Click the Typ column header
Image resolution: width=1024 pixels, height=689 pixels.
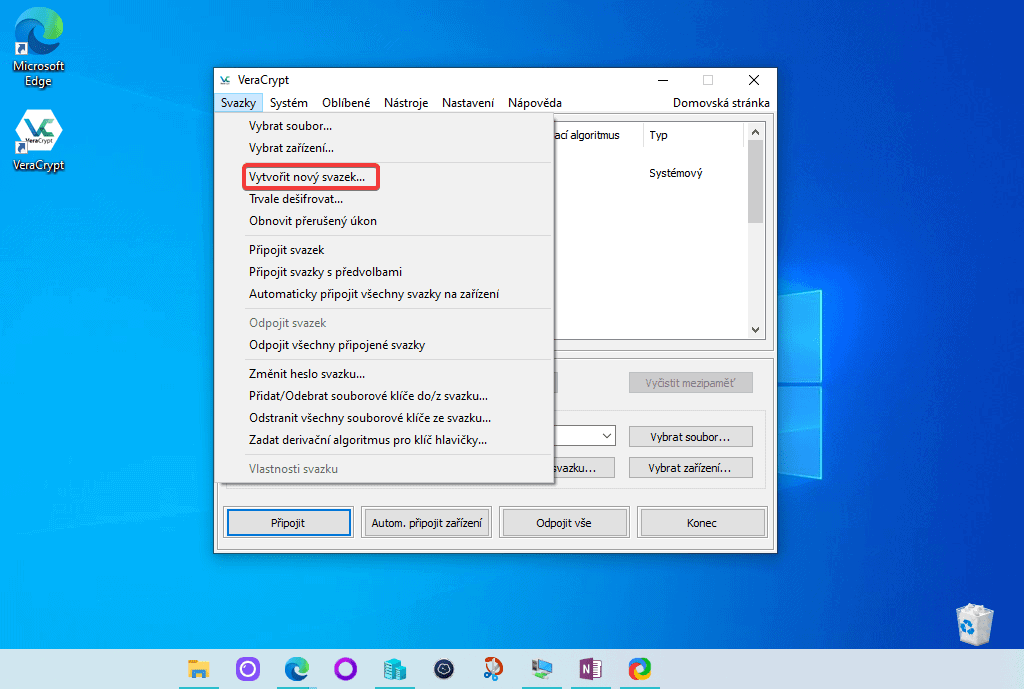point(693,135)
